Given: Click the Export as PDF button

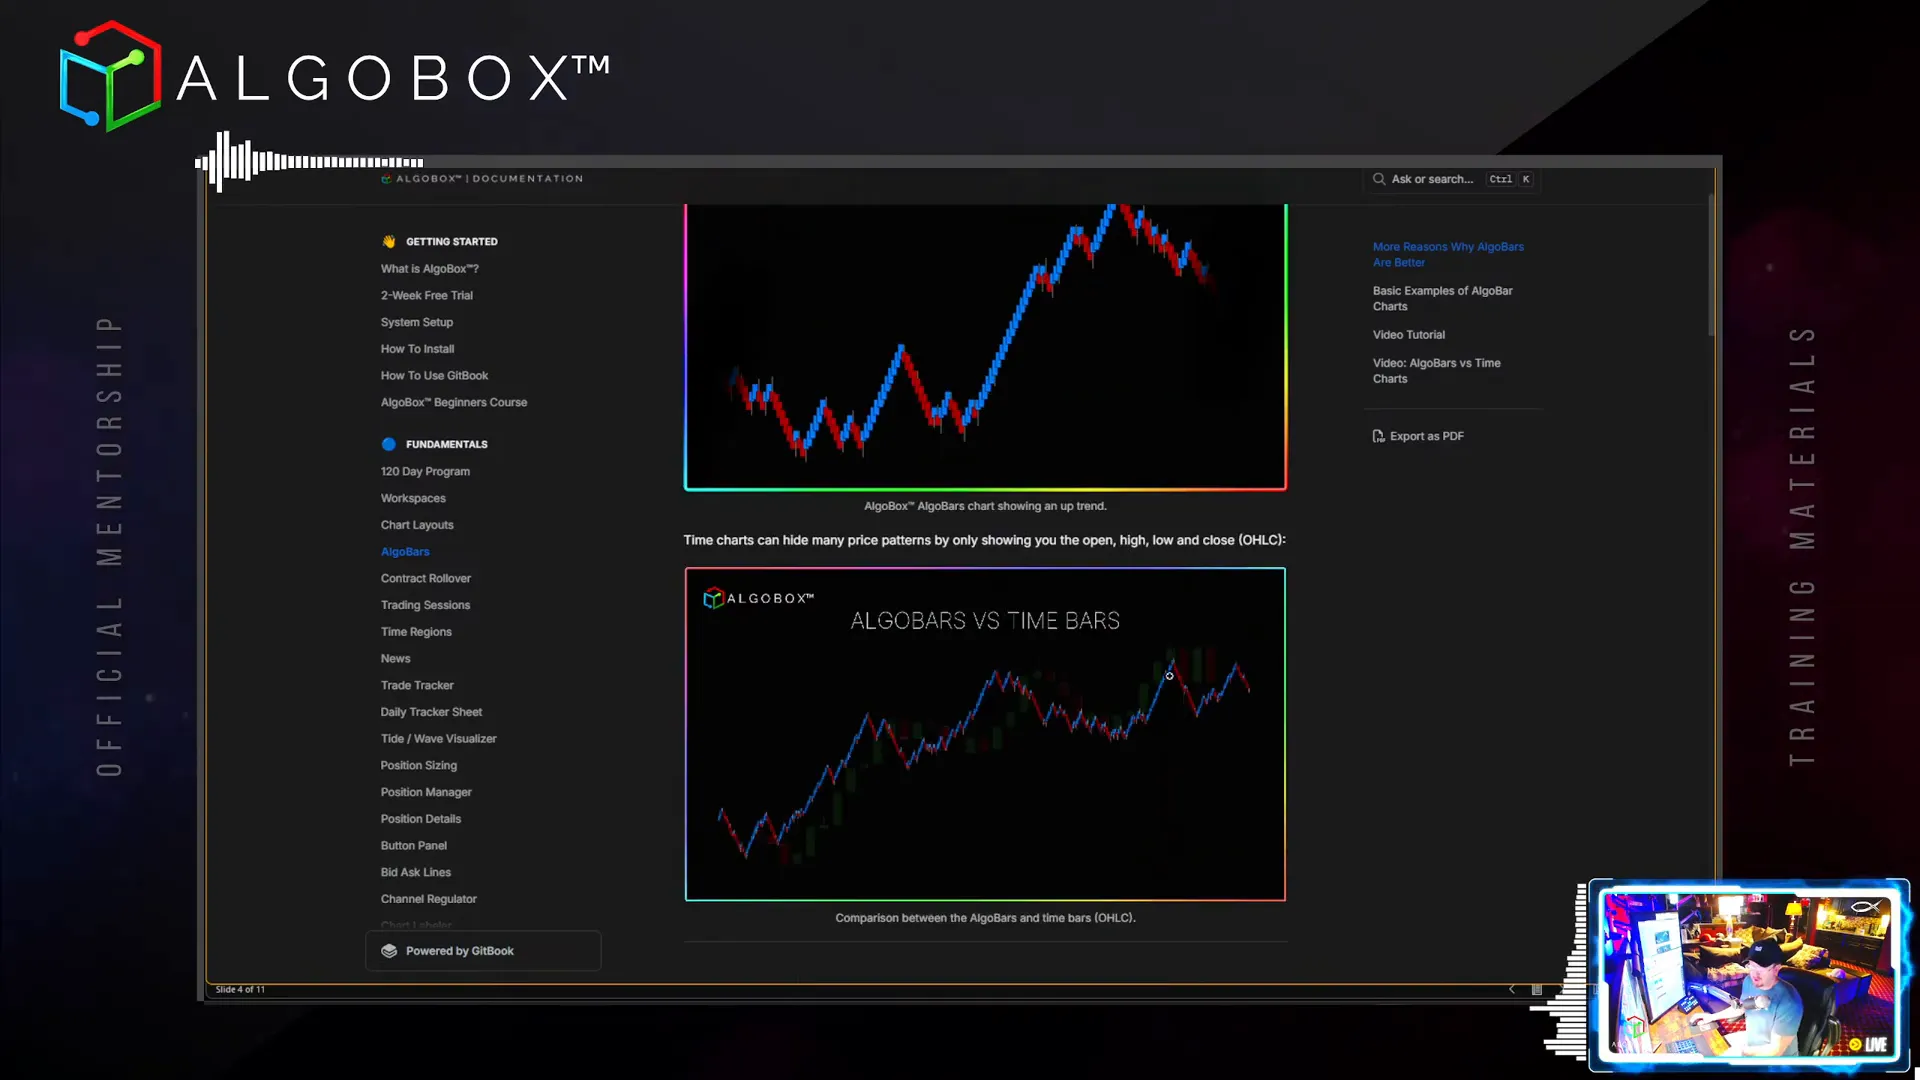Looking at the screenshot, I should (1418, 436).
